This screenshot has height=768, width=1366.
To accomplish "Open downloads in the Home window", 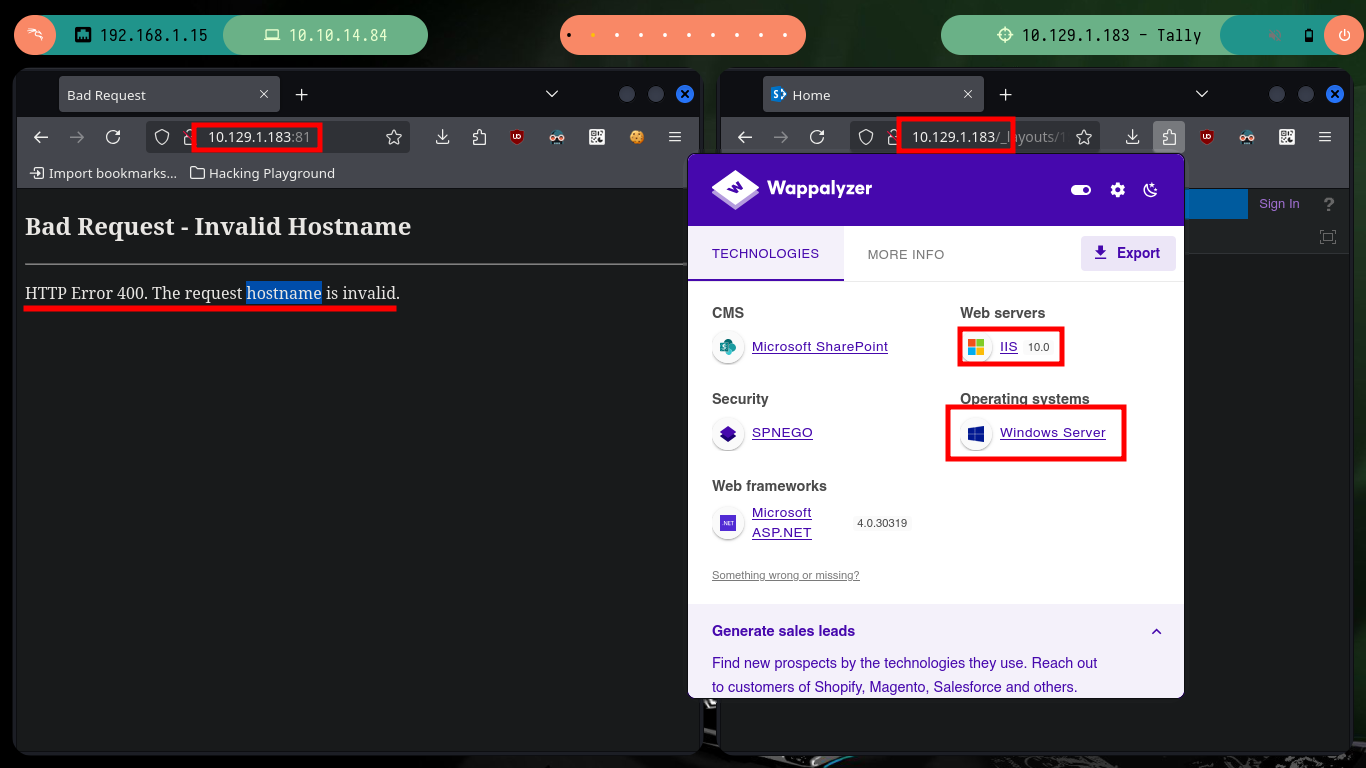I will coord(1132,137).
